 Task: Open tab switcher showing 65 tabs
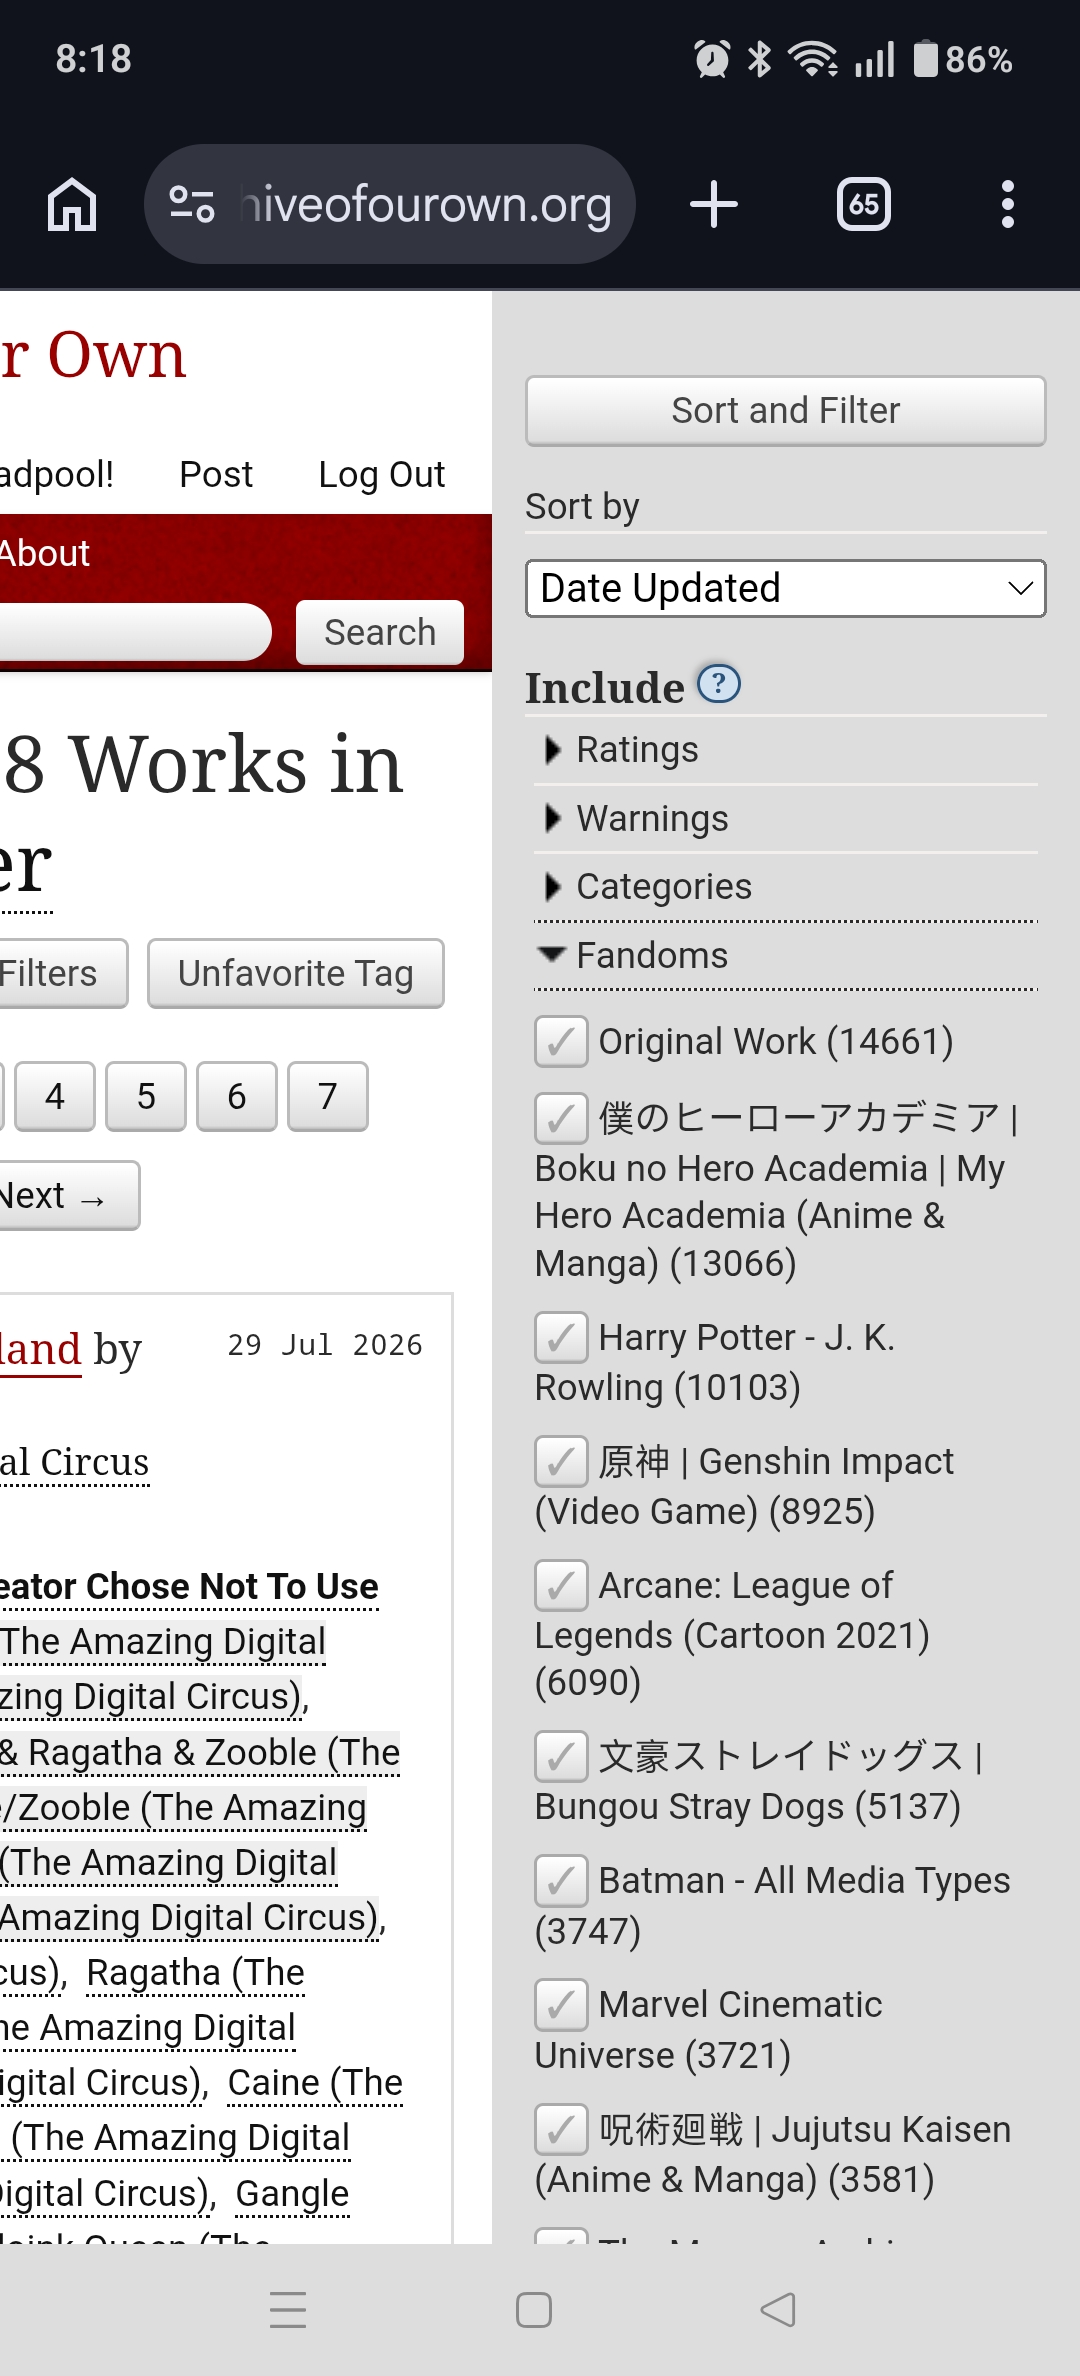[864, 204]
